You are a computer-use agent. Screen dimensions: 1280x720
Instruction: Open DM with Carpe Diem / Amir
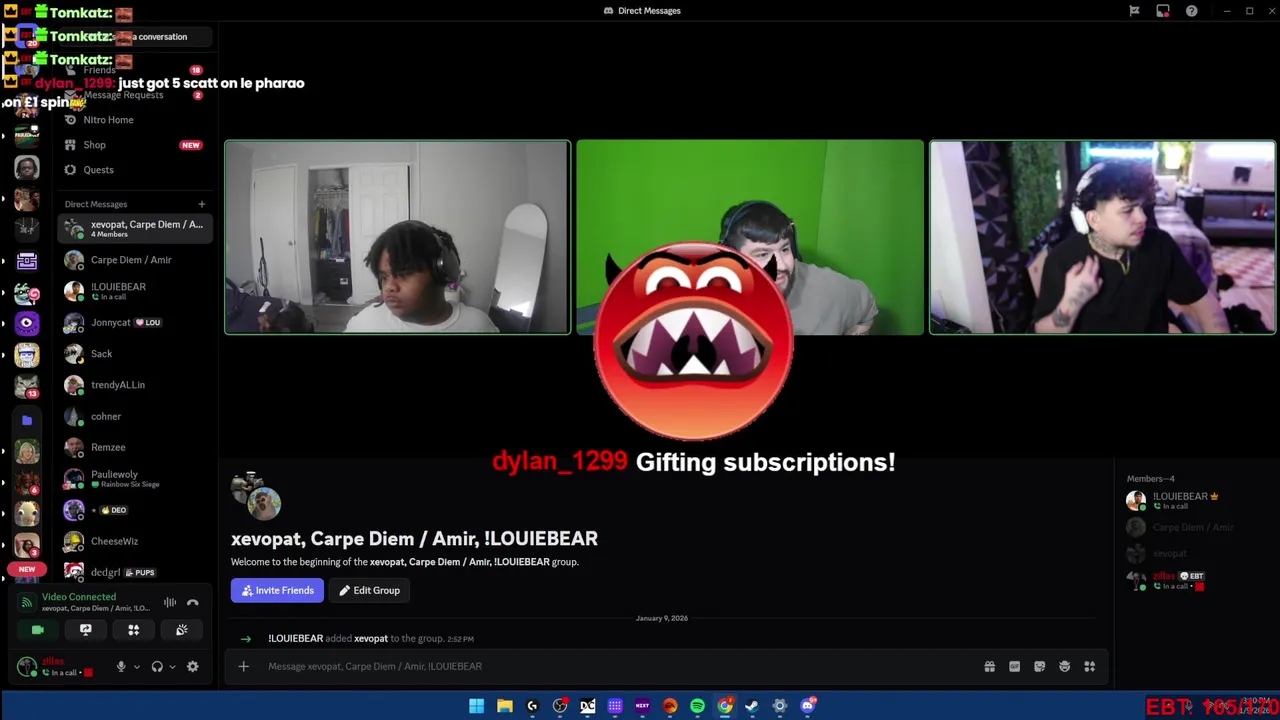pyautogui.click(x=133, y=260)
